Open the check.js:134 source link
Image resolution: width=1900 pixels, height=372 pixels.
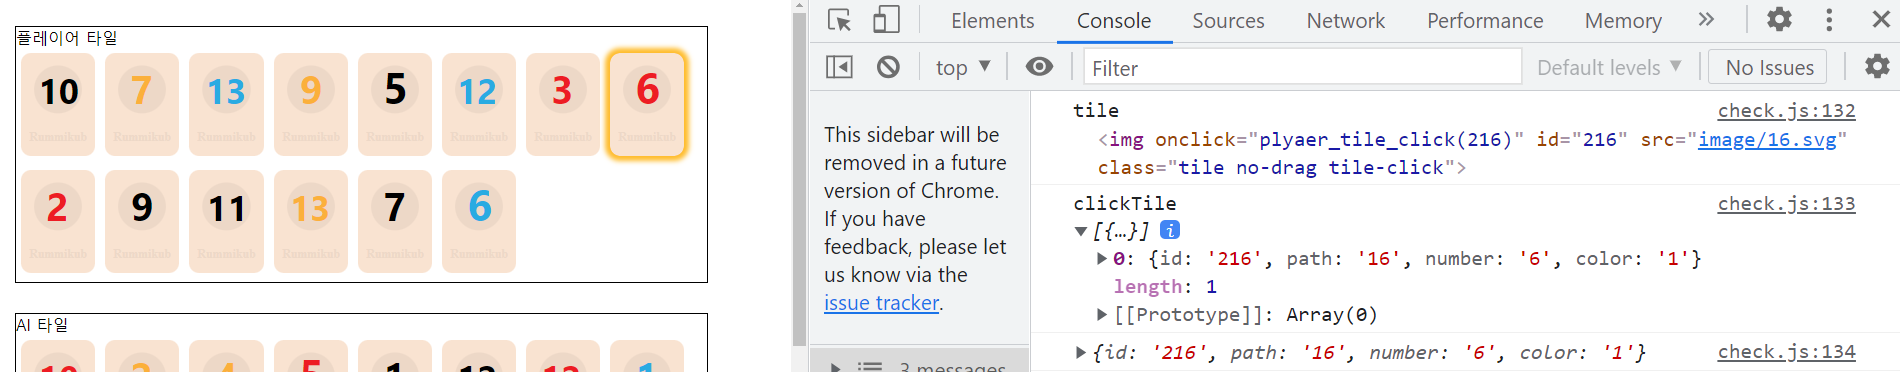(1786, 352)
